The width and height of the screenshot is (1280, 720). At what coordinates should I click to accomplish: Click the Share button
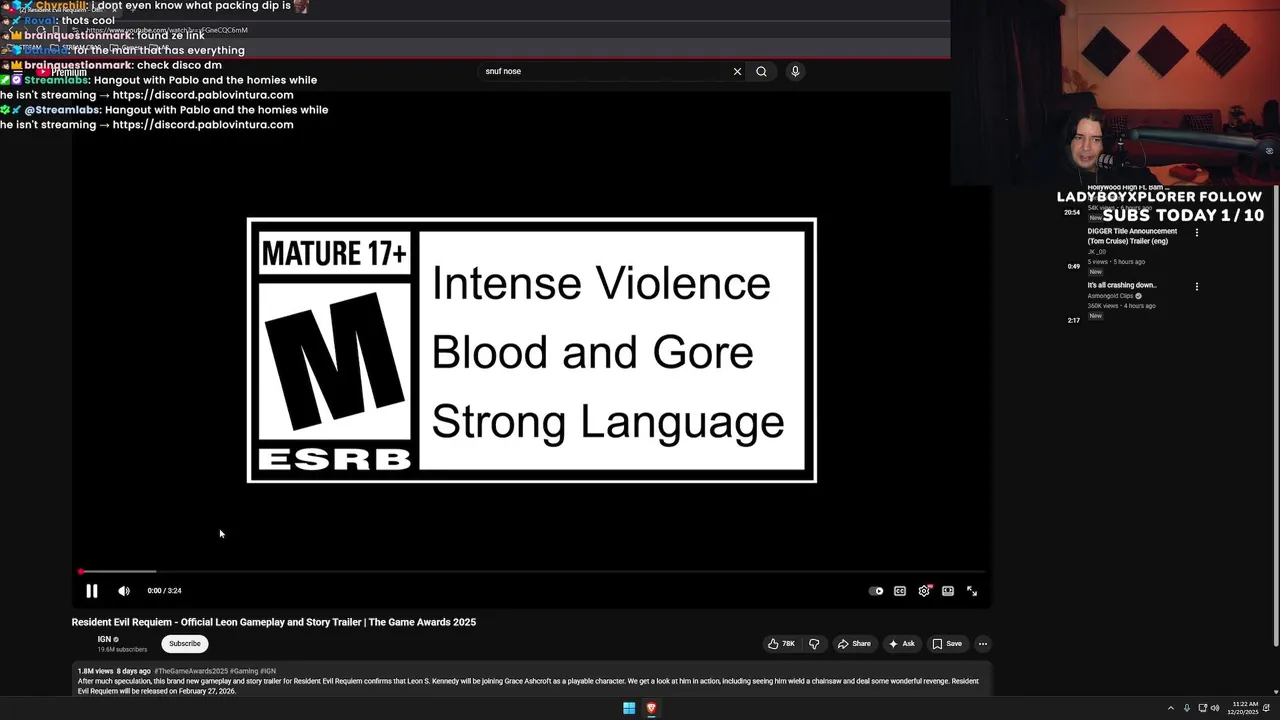coord(854,644)
